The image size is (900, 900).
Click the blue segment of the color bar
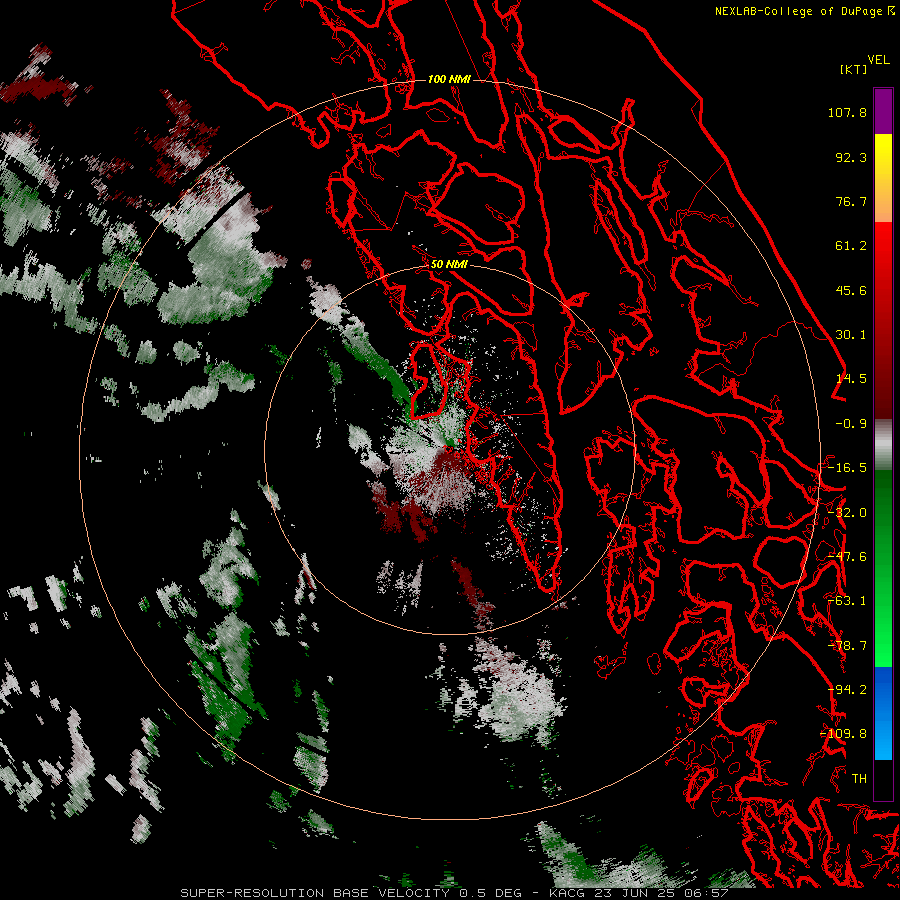coord(883,713)
